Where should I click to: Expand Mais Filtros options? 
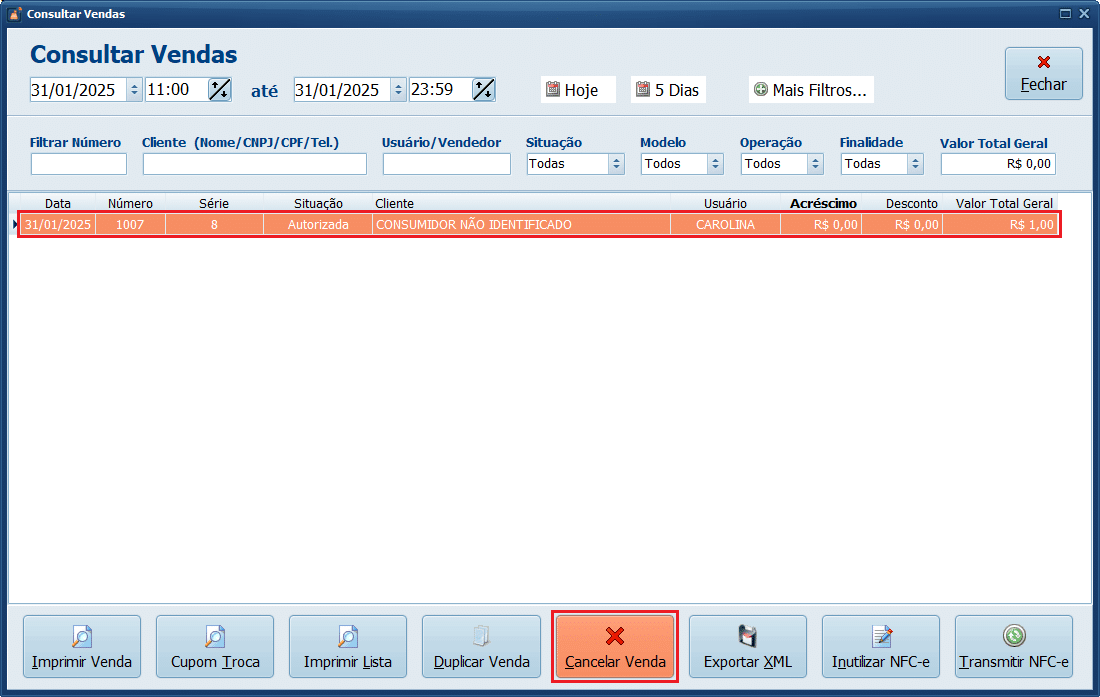coord(811,90)
